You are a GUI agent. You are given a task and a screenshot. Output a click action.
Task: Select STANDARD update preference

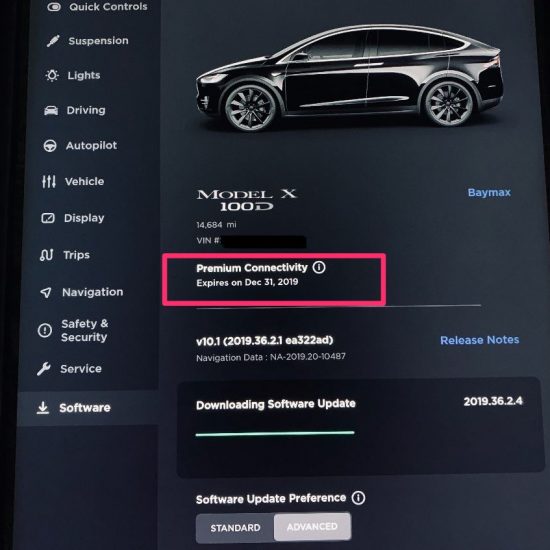(235, 528)
